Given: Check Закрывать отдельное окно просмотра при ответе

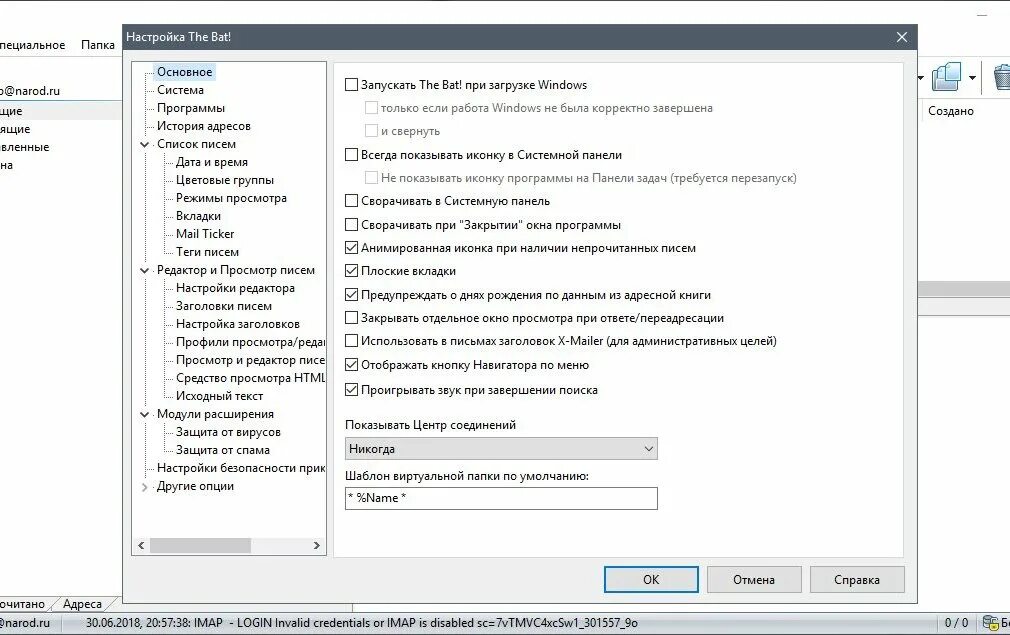Looking at the screenshot, I should [x=351, y=318].
